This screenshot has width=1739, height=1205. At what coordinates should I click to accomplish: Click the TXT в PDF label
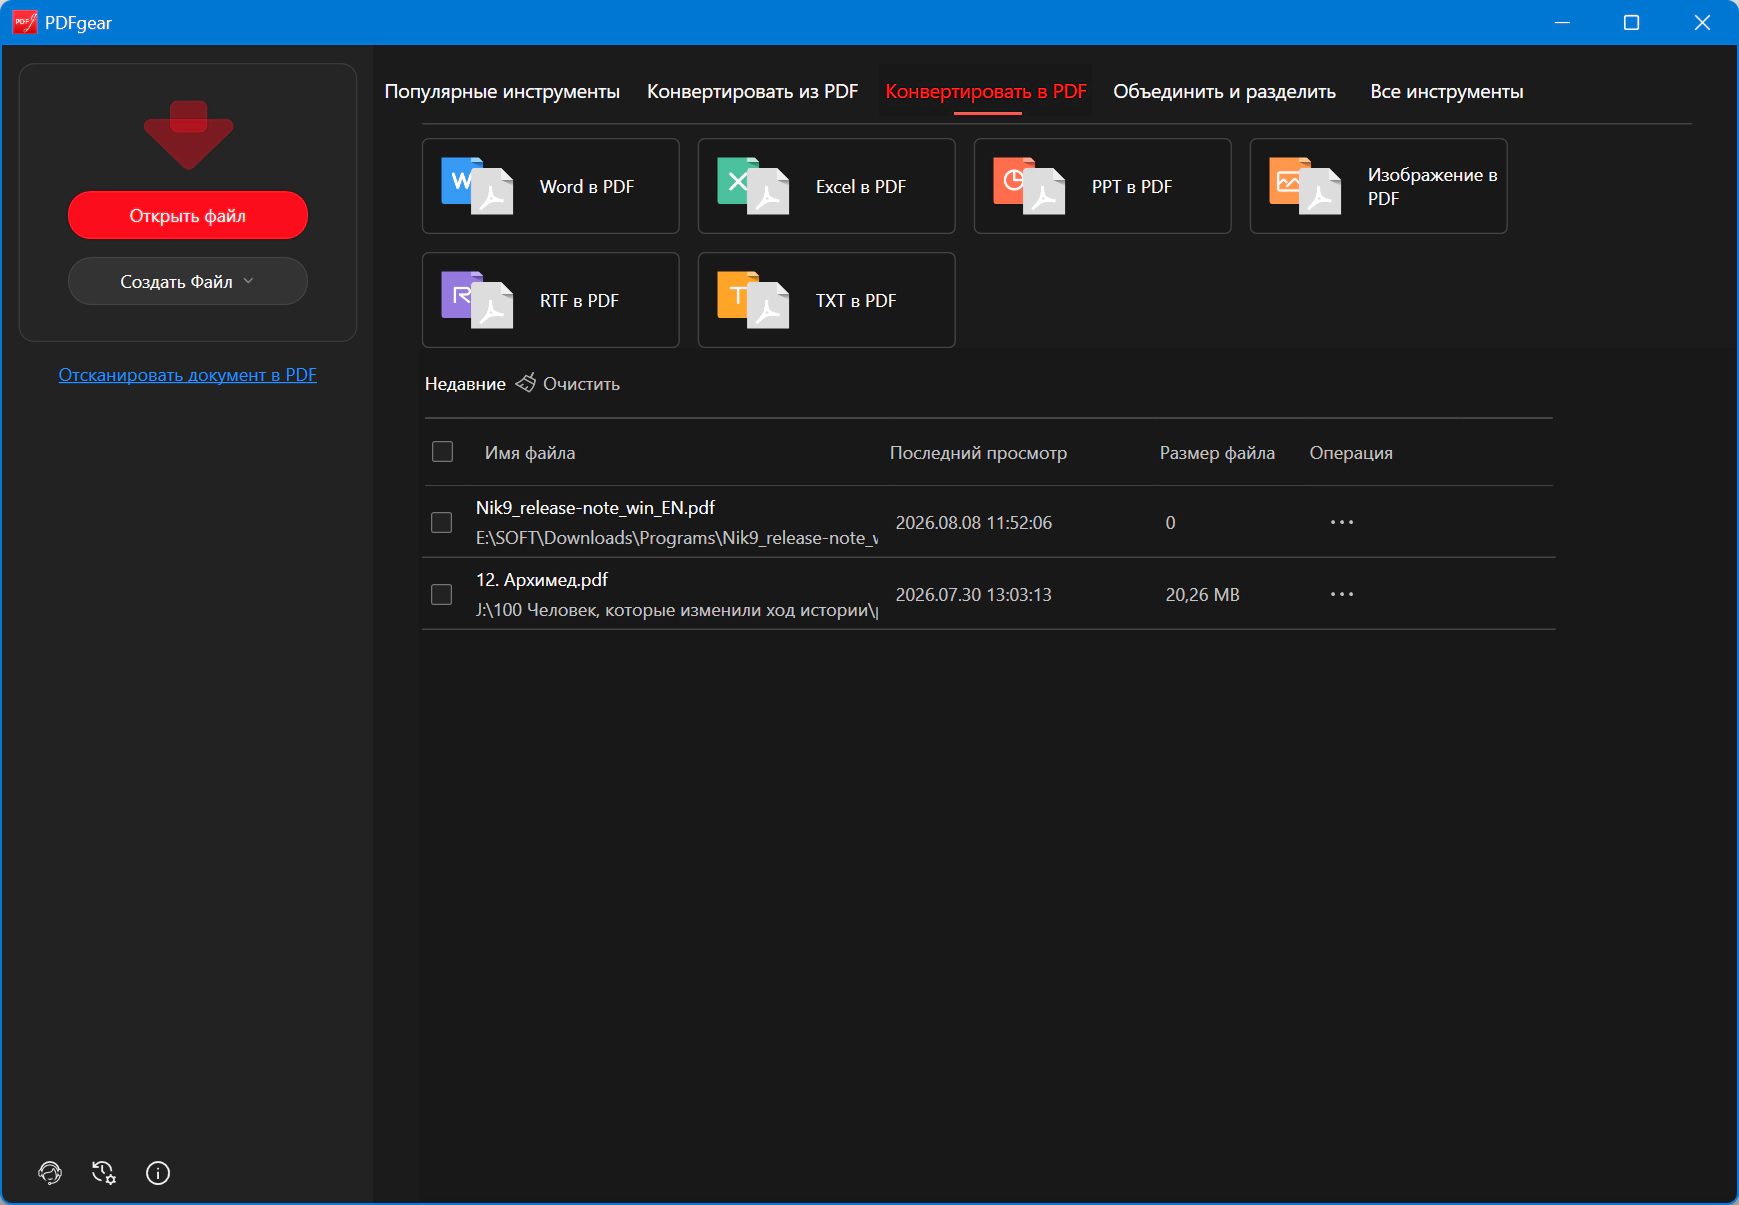click(856, 301)
